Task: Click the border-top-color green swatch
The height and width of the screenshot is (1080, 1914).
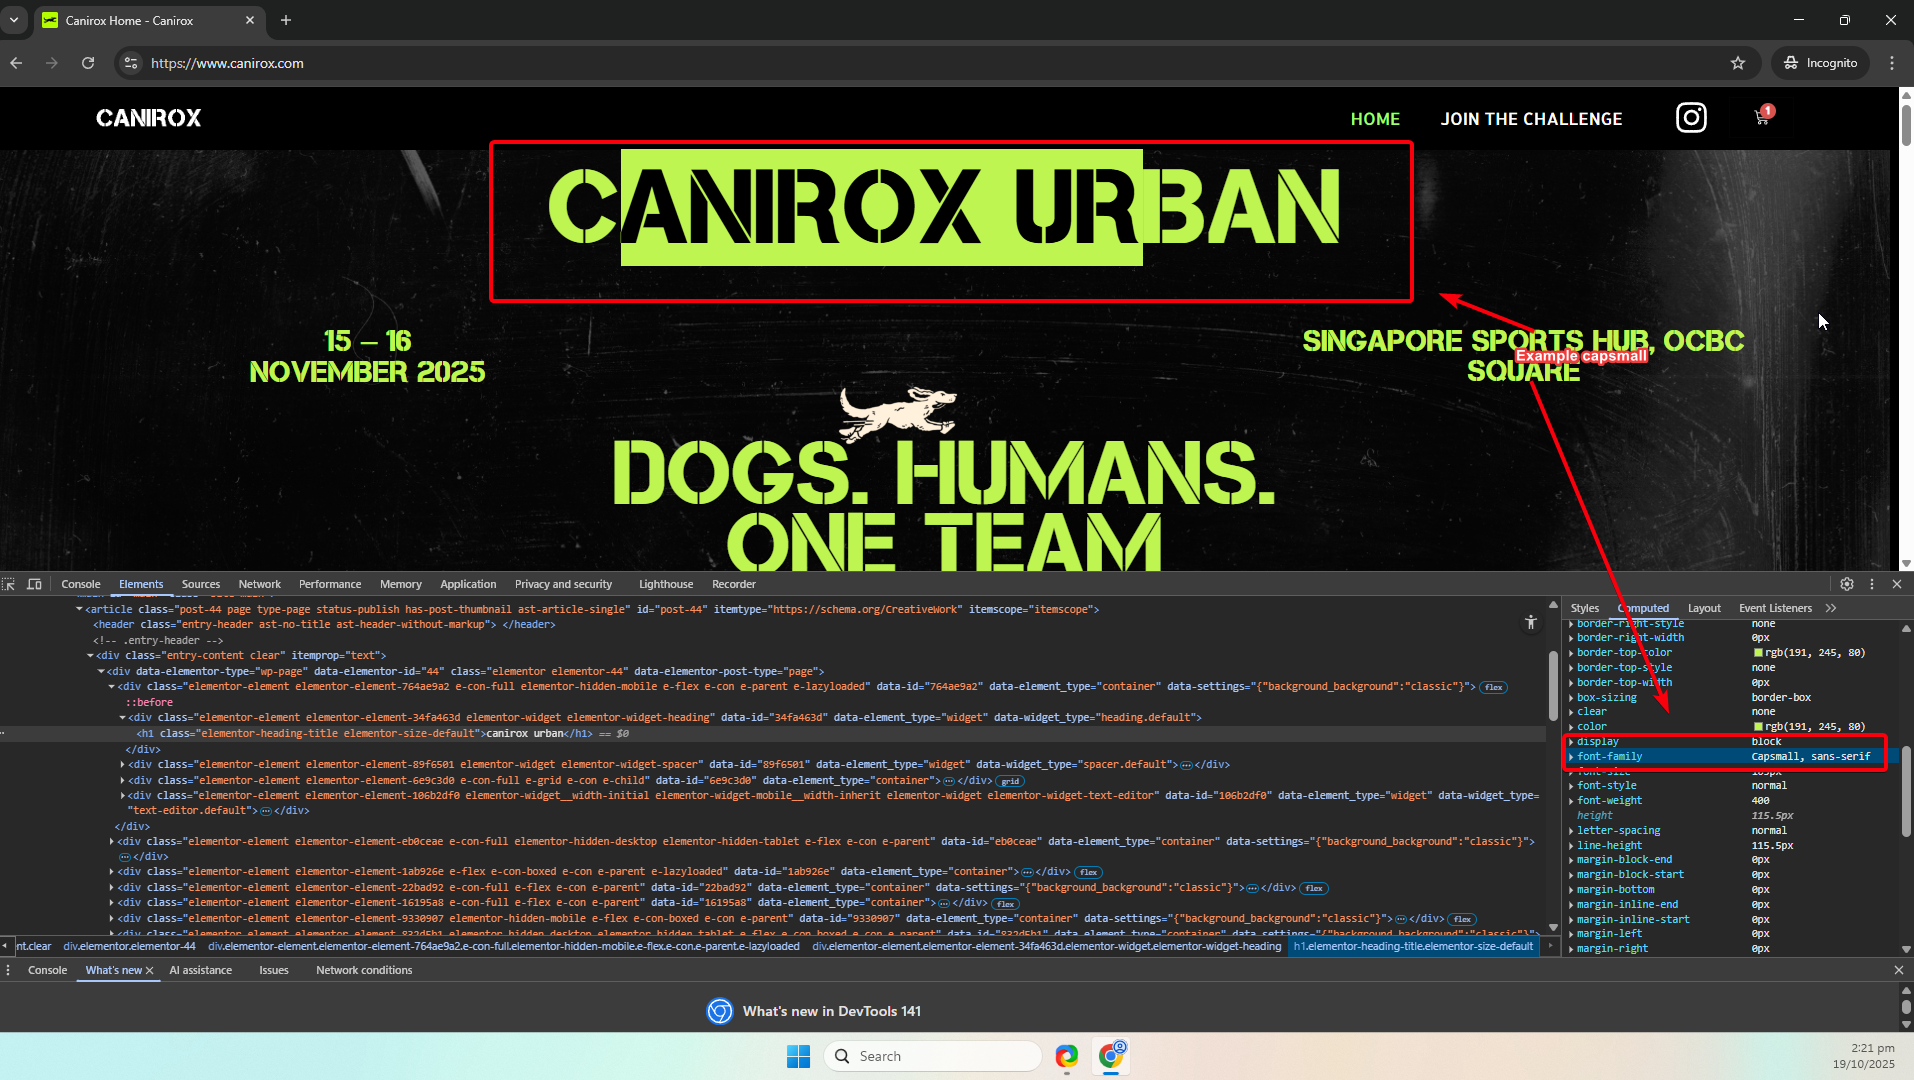Action: click(x=1758, y=653)
